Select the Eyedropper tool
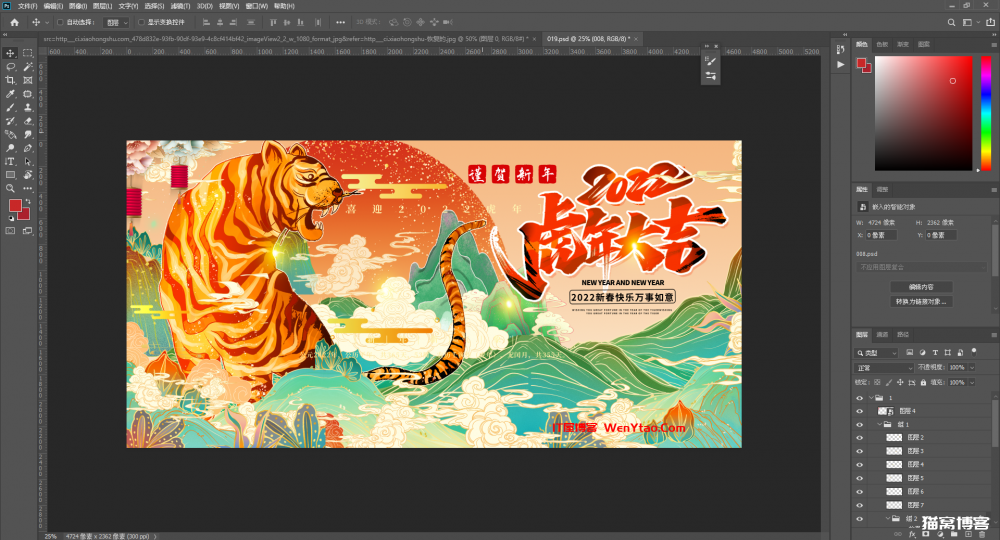 [x=10, y=94]
